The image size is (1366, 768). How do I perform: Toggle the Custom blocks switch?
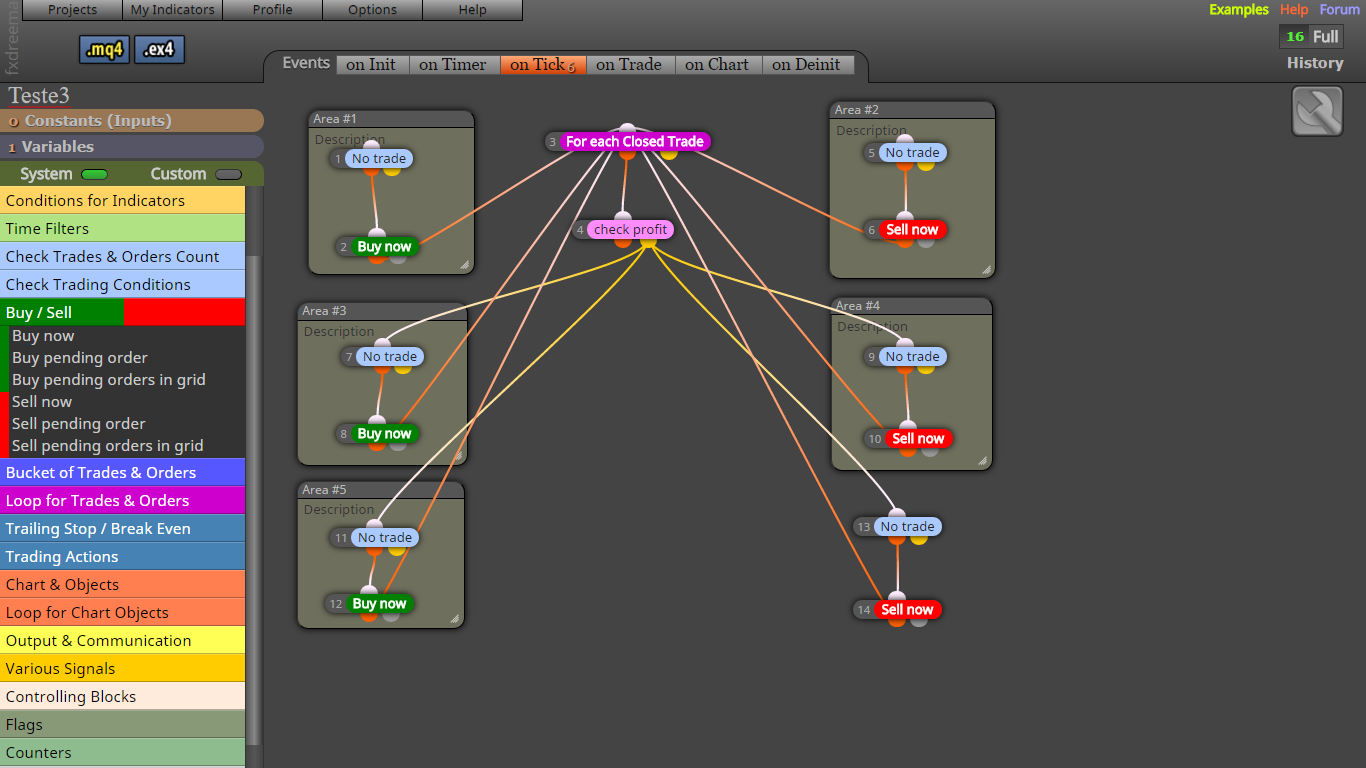pyautogui.click(x=229, y=174)
